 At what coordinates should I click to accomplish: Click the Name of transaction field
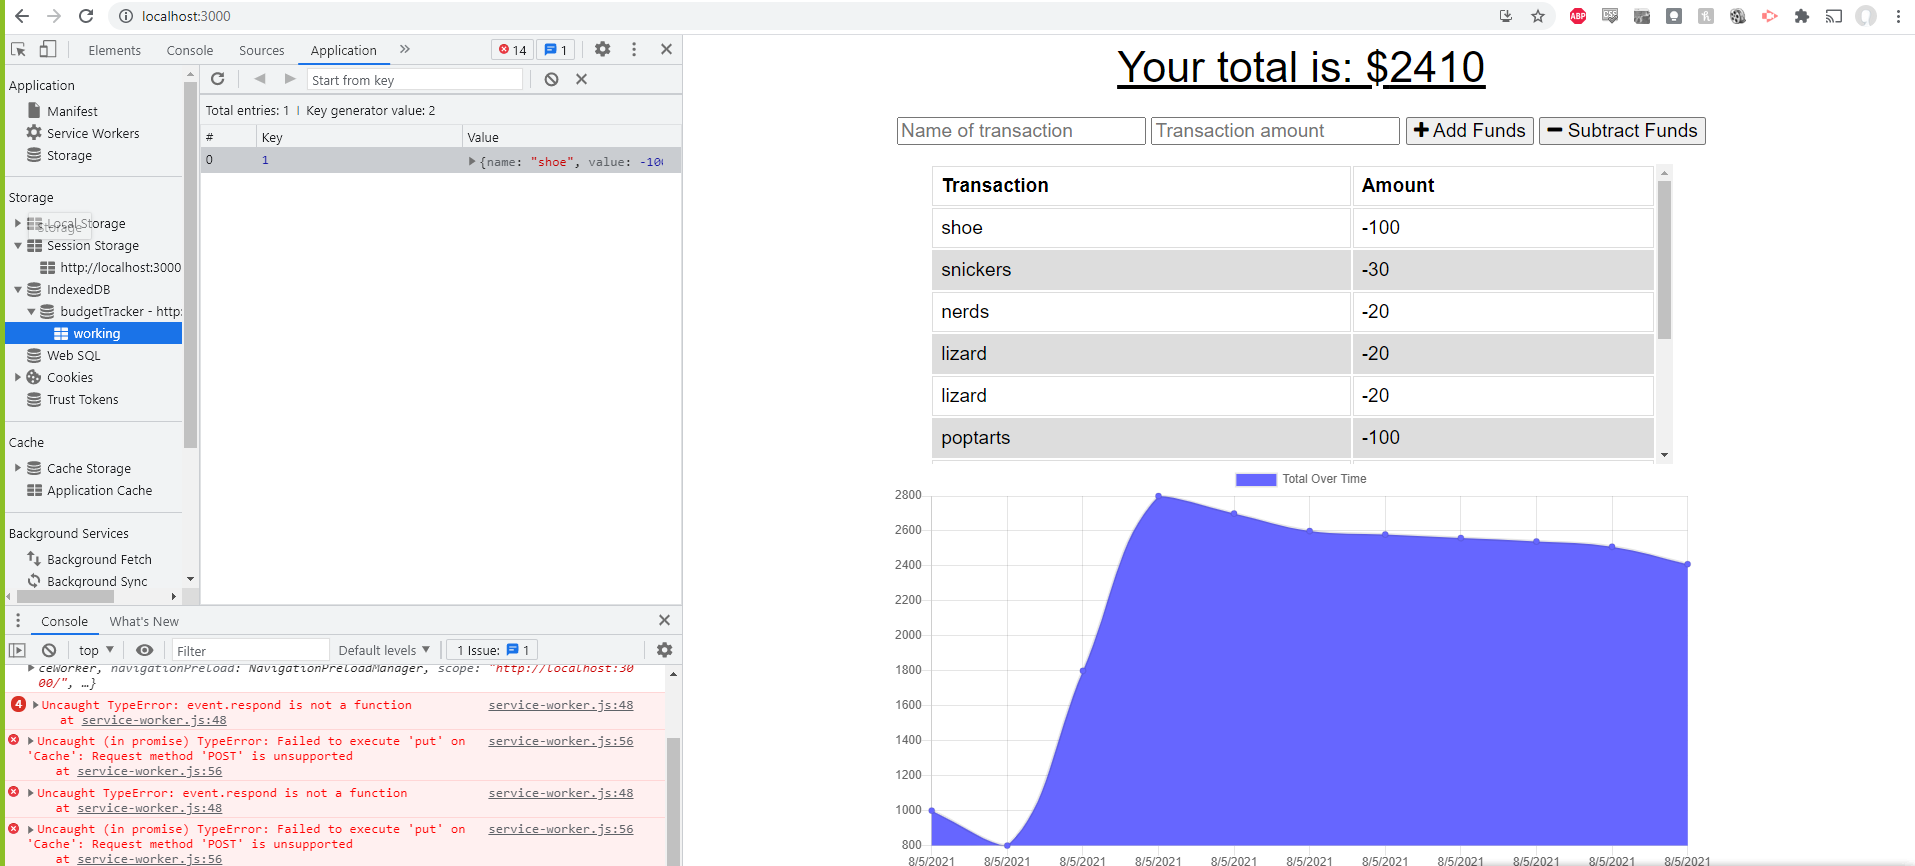click(1021, 131)
